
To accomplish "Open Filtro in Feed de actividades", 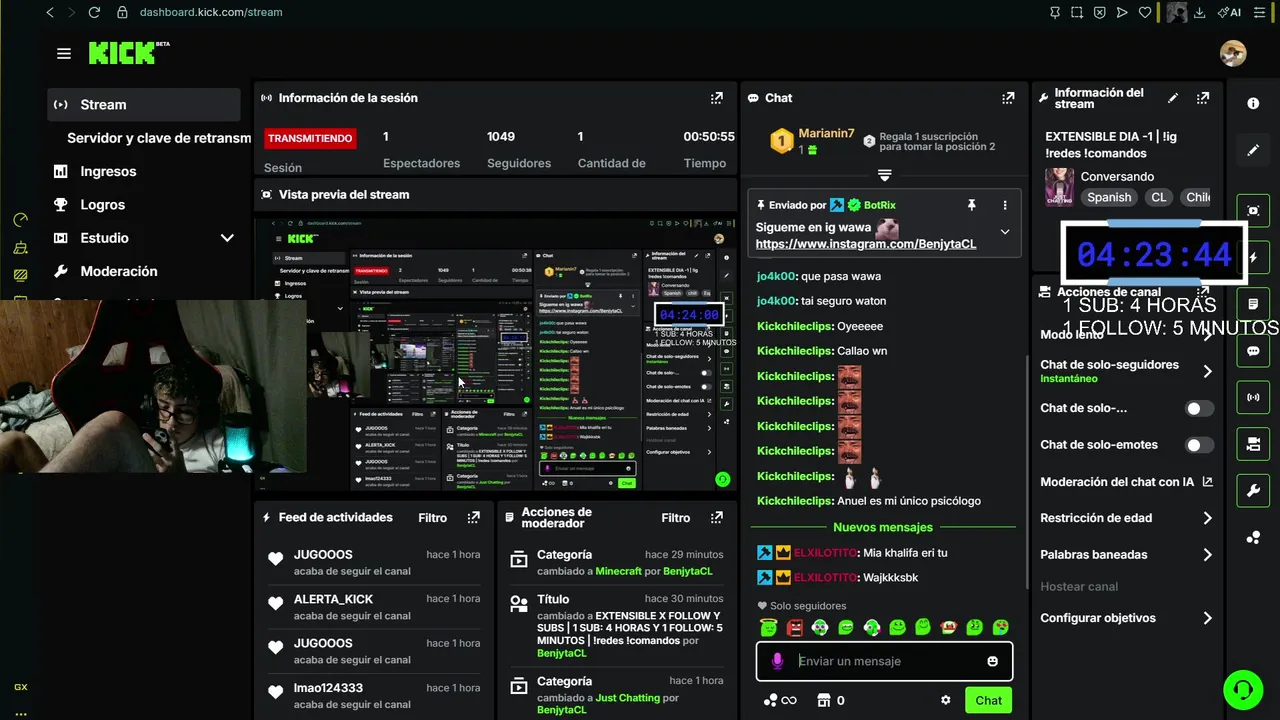I will pyautogui.click(x=432, y=517).
